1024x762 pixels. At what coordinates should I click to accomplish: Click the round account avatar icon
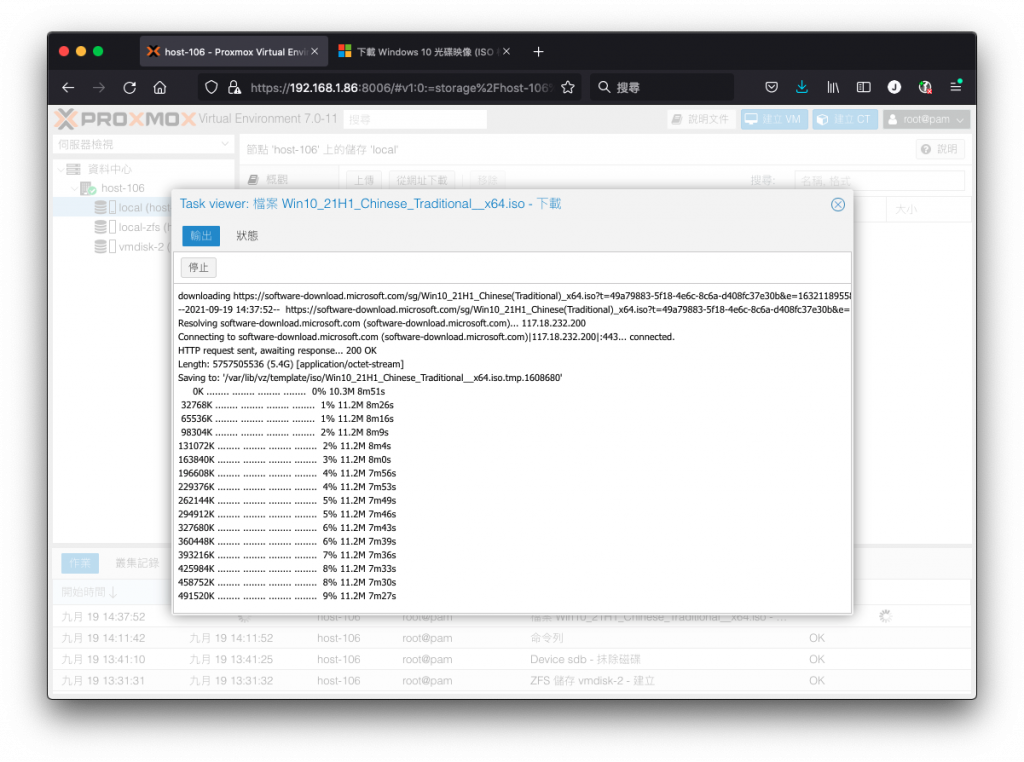894,87
